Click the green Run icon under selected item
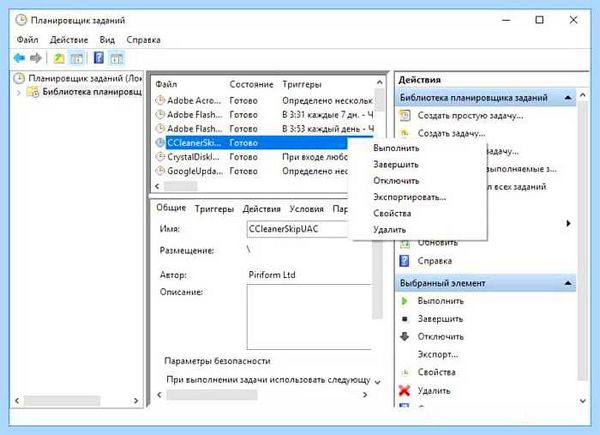This screenshot has height=435, width=600. coord(404,301)
